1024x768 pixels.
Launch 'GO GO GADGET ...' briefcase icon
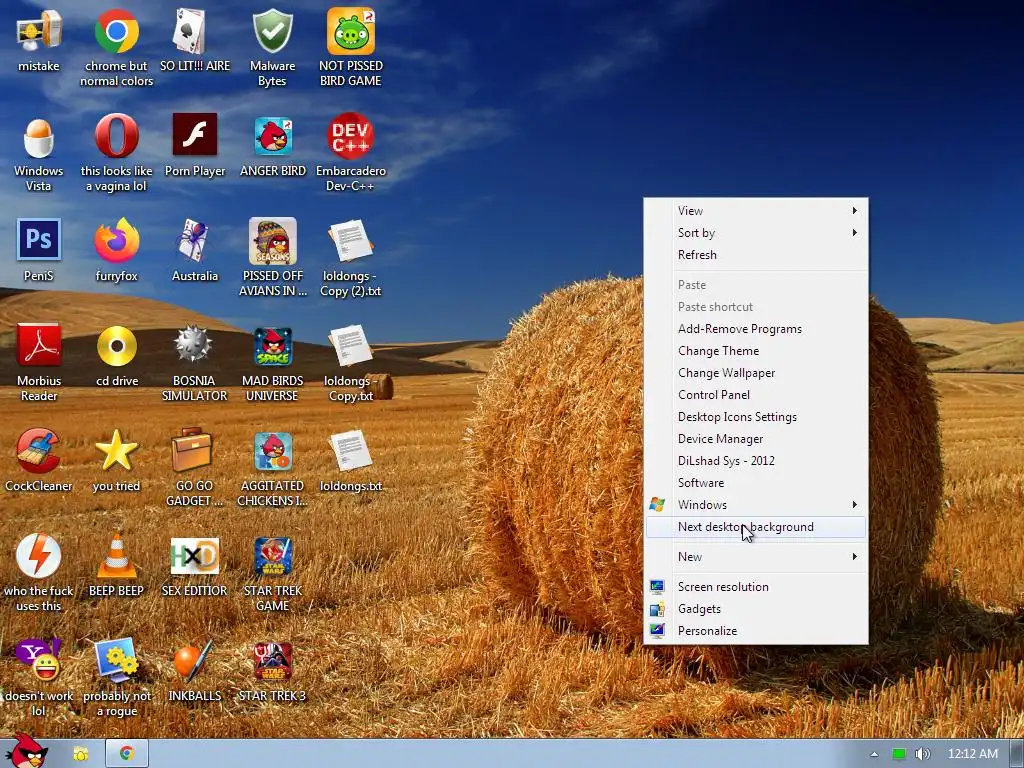click(191, 450)
